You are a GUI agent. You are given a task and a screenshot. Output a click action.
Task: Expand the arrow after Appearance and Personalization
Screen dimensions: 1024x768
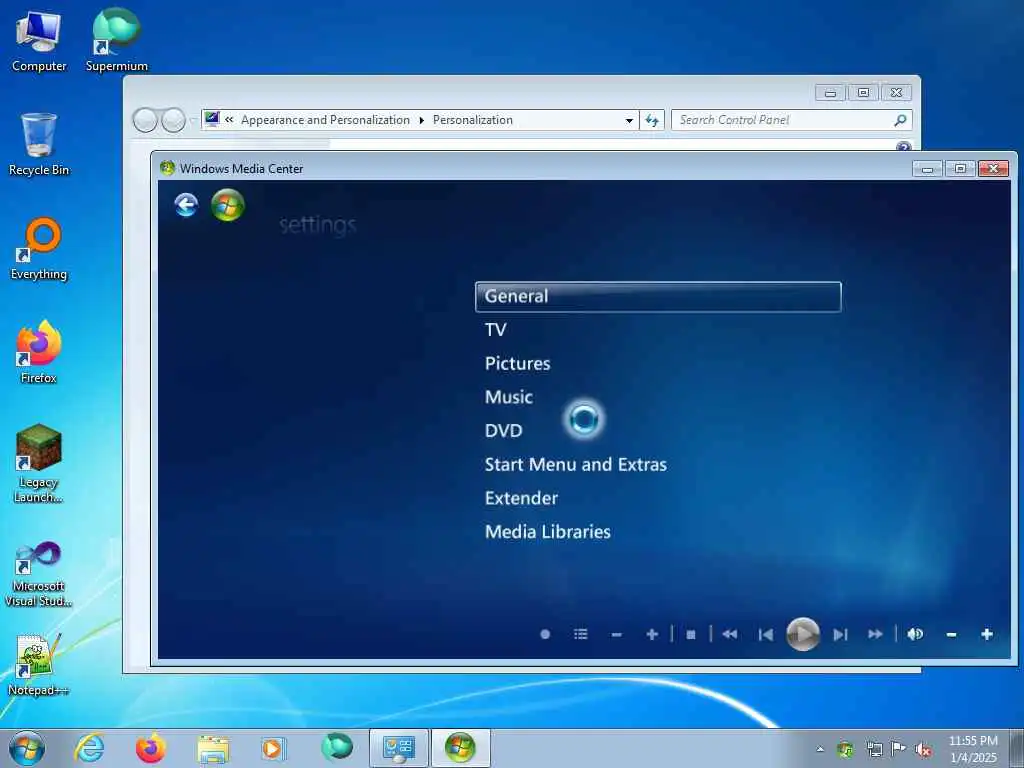point(421,120)
